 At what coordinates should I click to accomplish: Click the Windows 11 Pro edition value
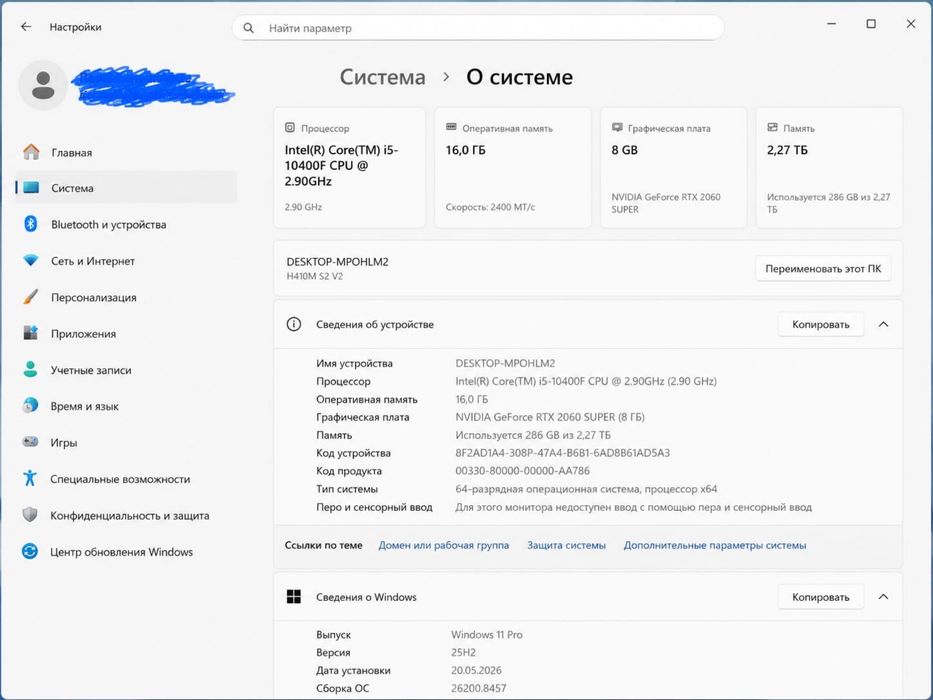(487, 635)
